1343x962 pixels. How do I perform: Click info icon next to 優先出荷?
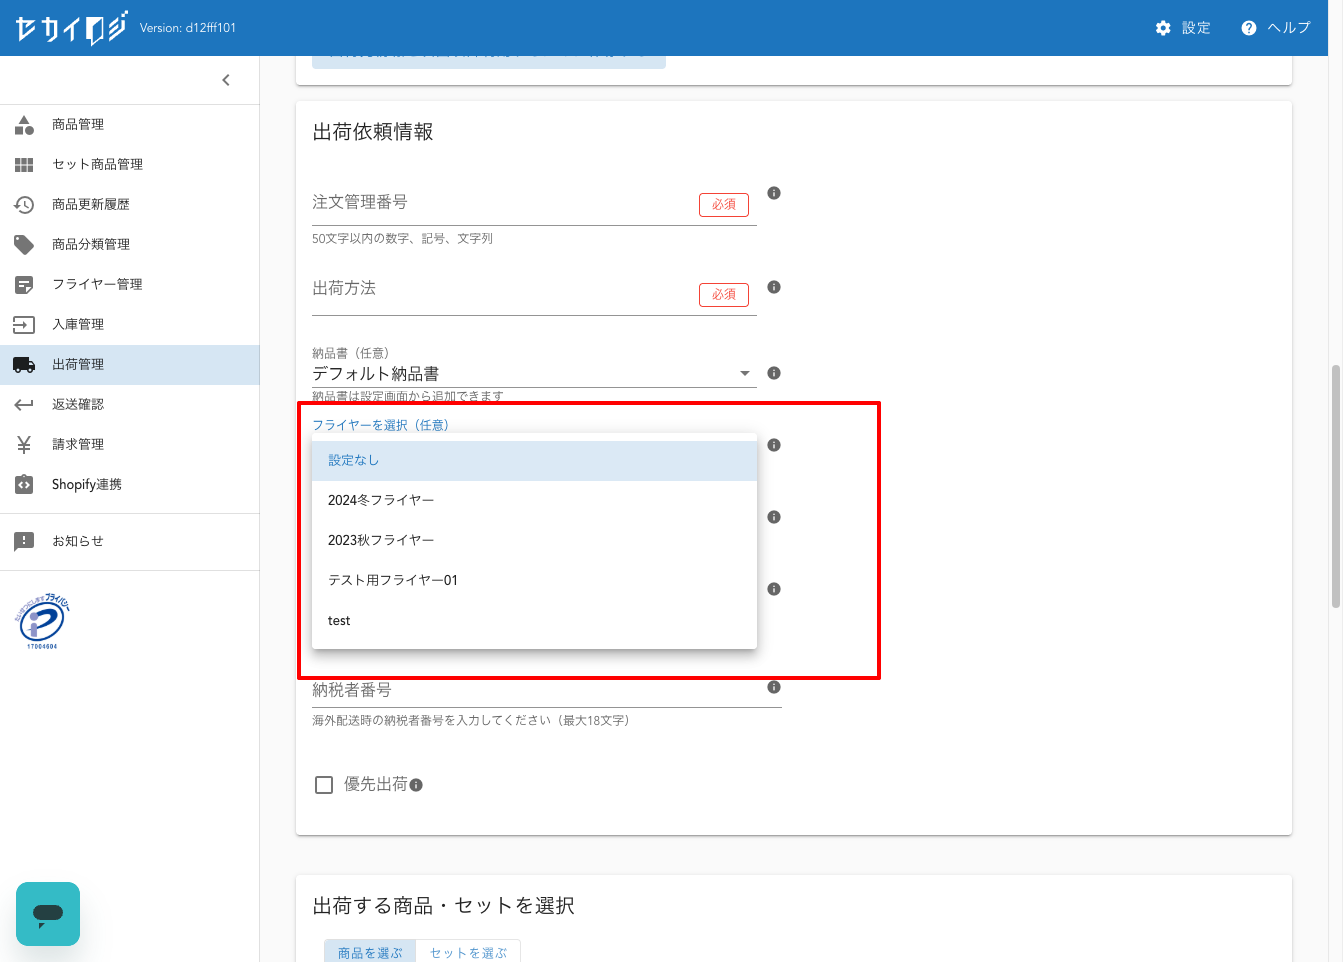416,785
